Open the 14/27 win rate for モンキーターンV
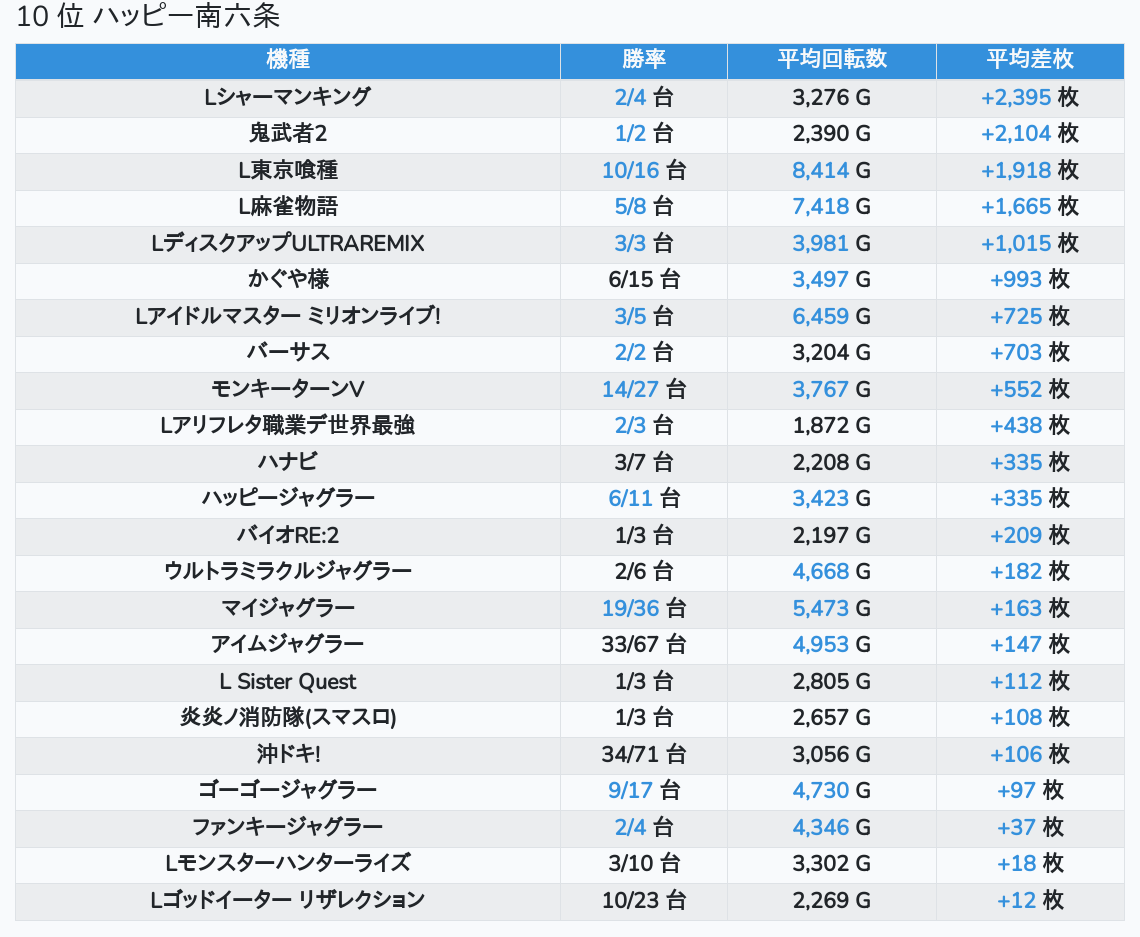 [630, 389]
